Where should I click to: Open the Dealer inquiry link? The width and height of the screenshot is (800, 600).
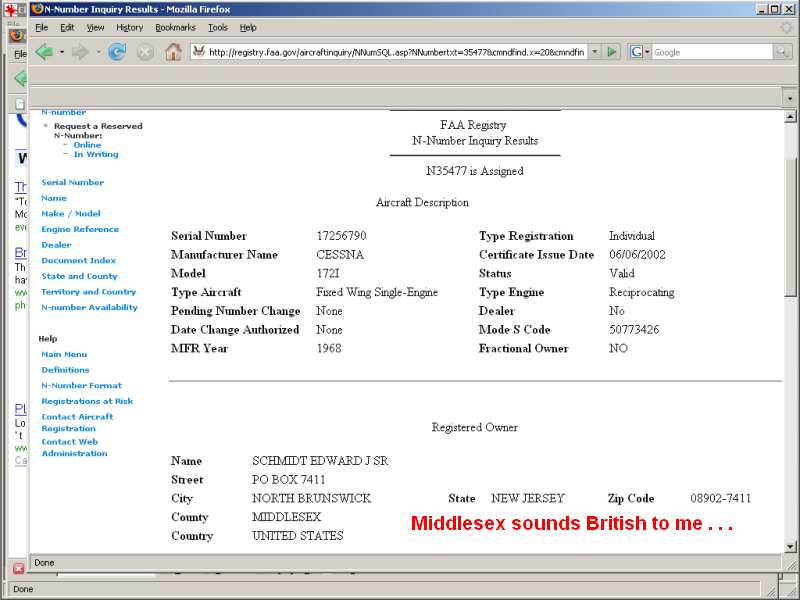point(56,245)
